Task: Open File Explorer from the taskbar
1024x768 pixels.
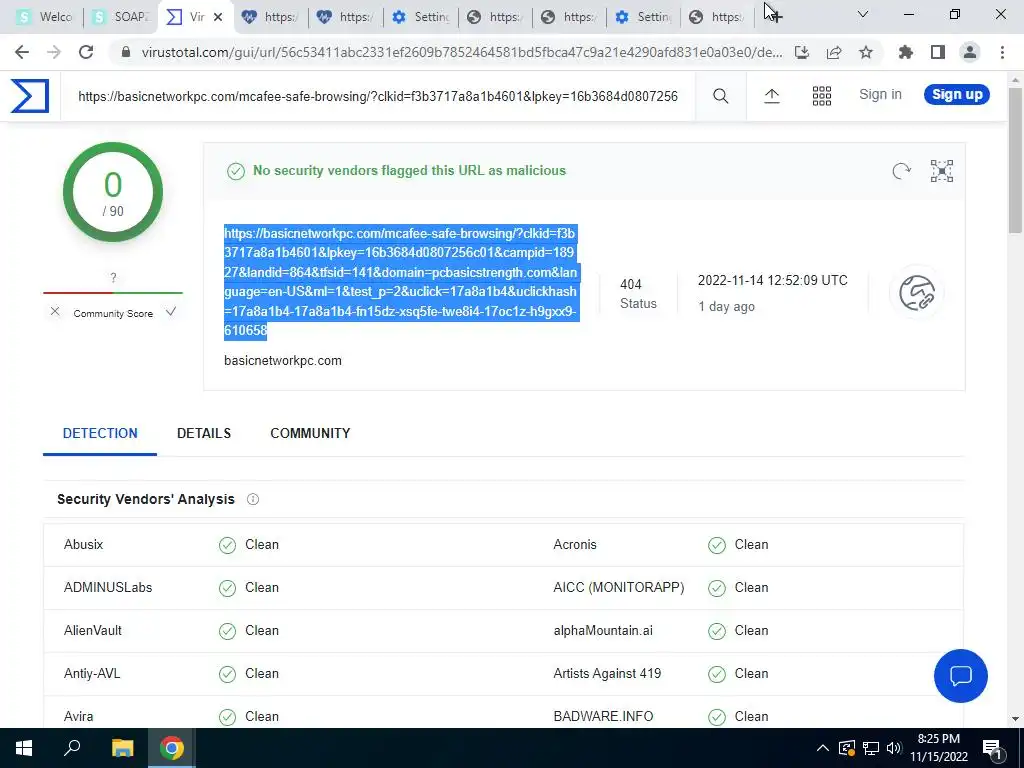Action: [122, 748]
